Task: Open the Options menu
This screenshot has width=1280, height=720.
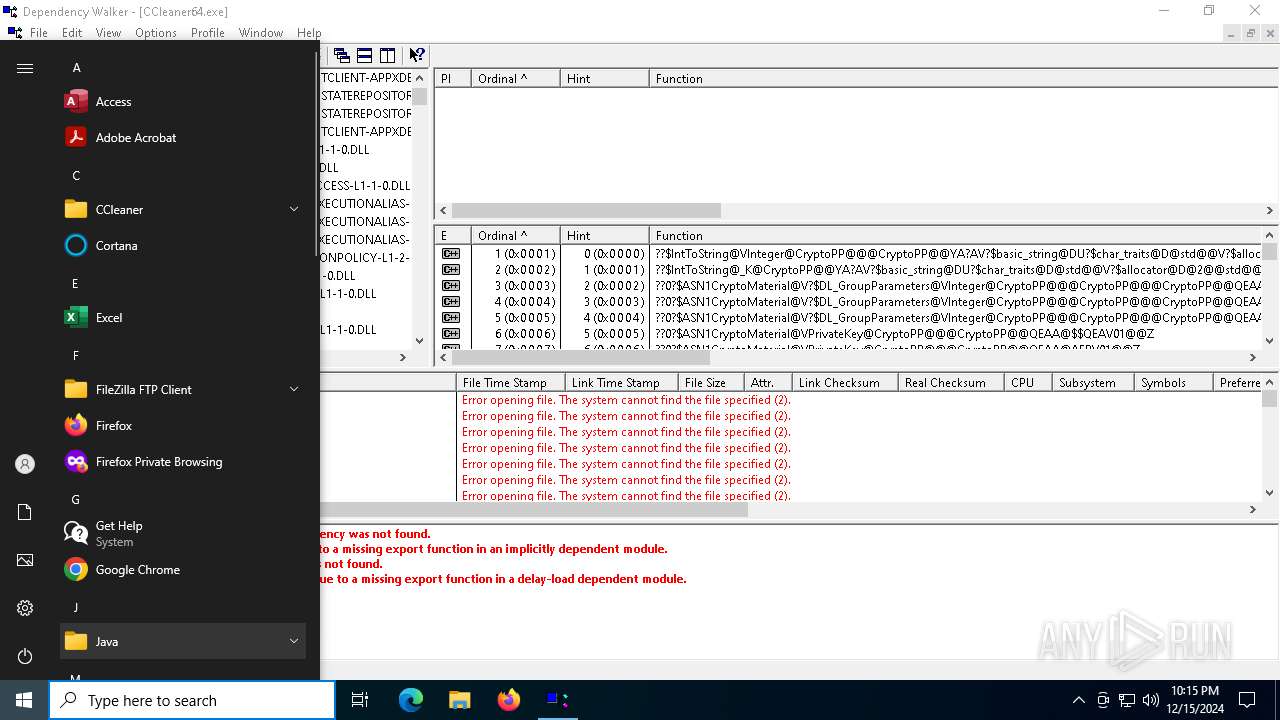Action: point(156,33)
